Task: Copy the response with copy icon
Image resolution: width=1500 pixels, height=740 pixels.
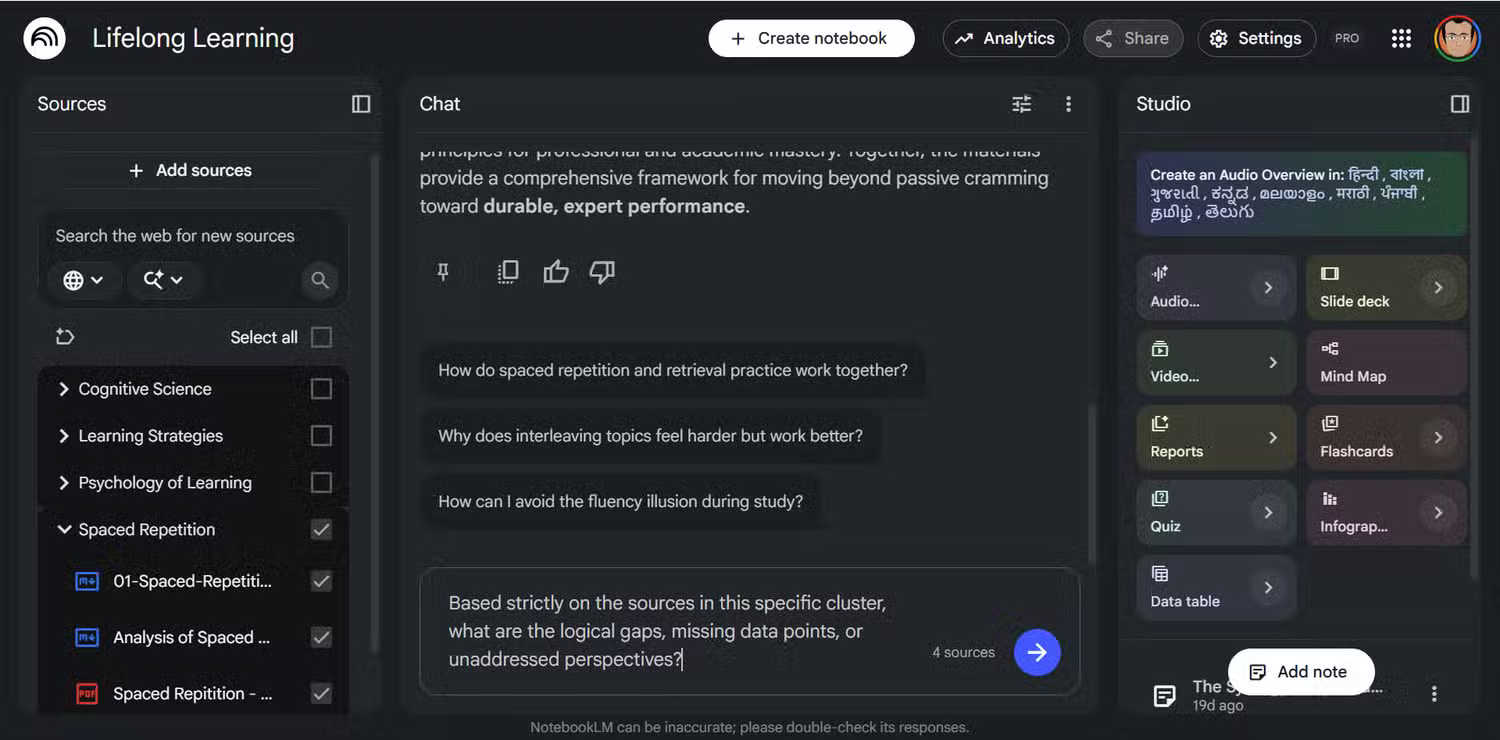Action: 508,272
